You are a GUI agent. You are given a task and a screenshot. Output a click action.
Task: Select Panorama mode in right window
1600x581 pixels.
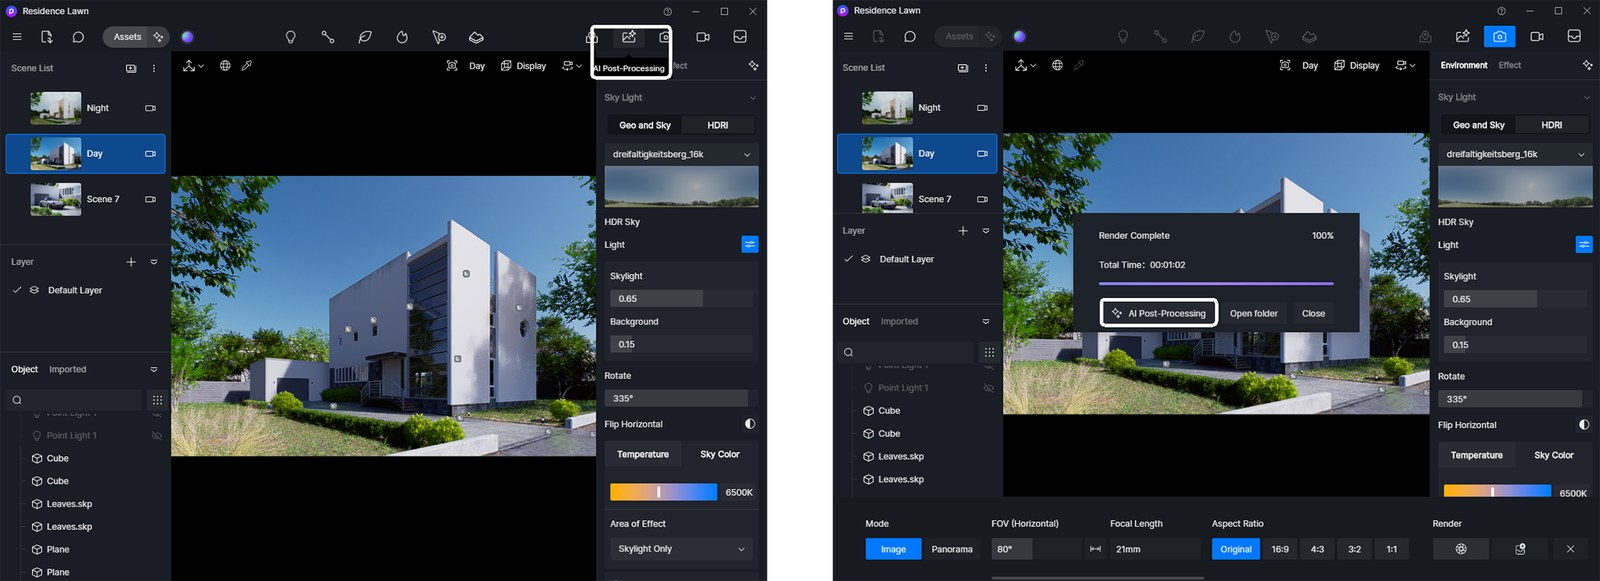[952, 549]
